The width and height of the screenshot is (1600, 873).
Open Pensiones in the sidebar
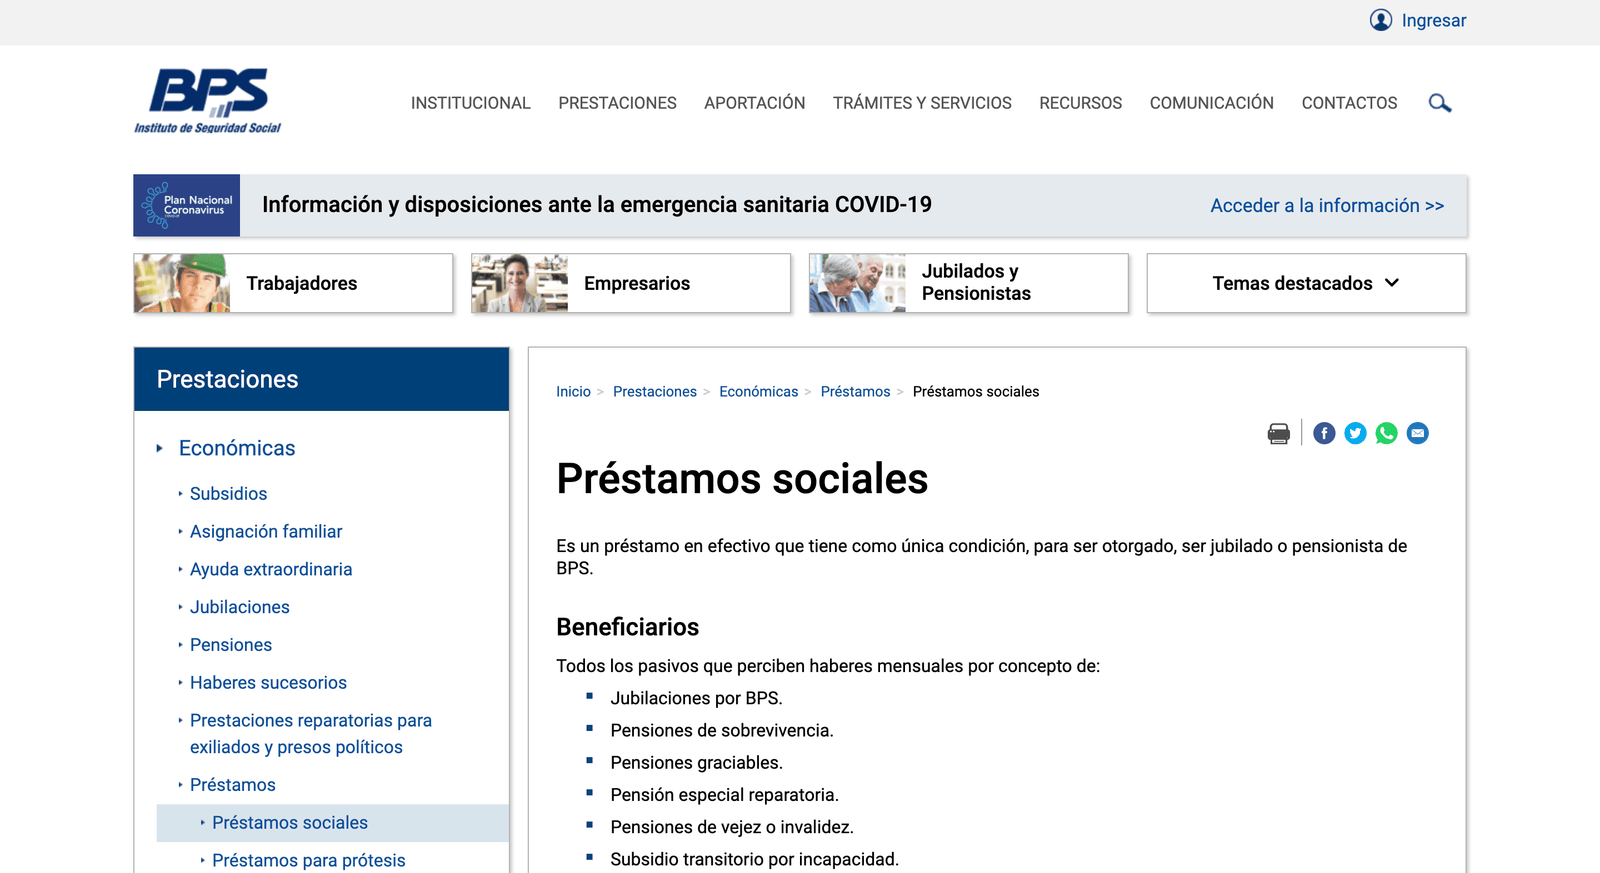[x=231, y=646]
